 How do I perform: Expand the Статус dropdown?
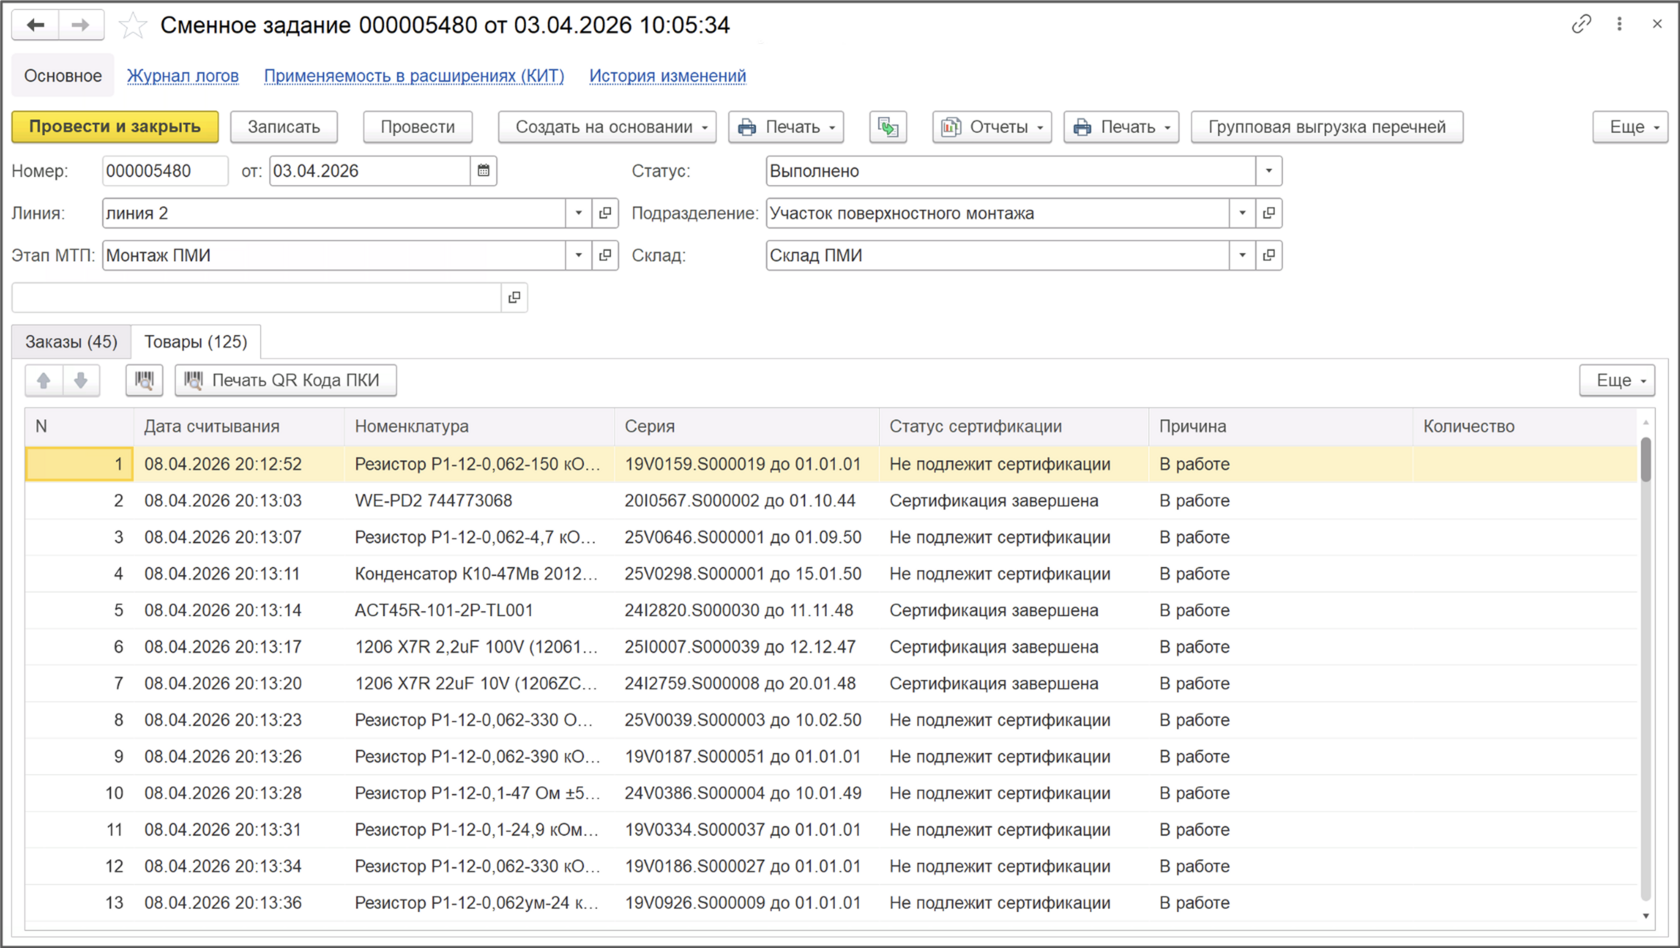click(1269, 171)
